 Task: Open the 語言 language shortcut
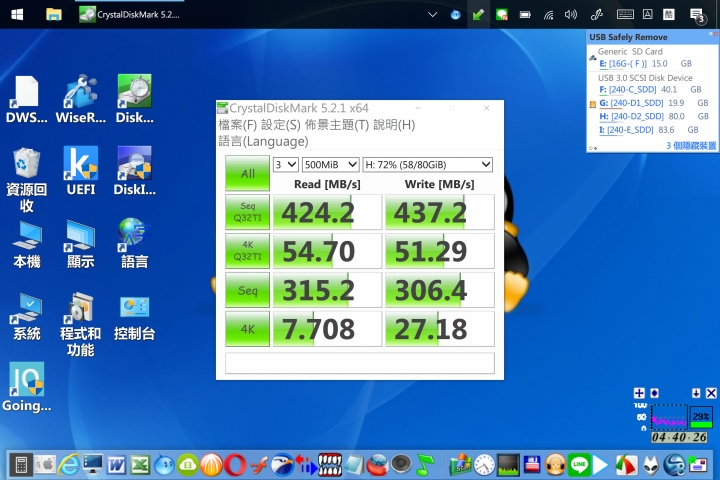pos(135,243)
